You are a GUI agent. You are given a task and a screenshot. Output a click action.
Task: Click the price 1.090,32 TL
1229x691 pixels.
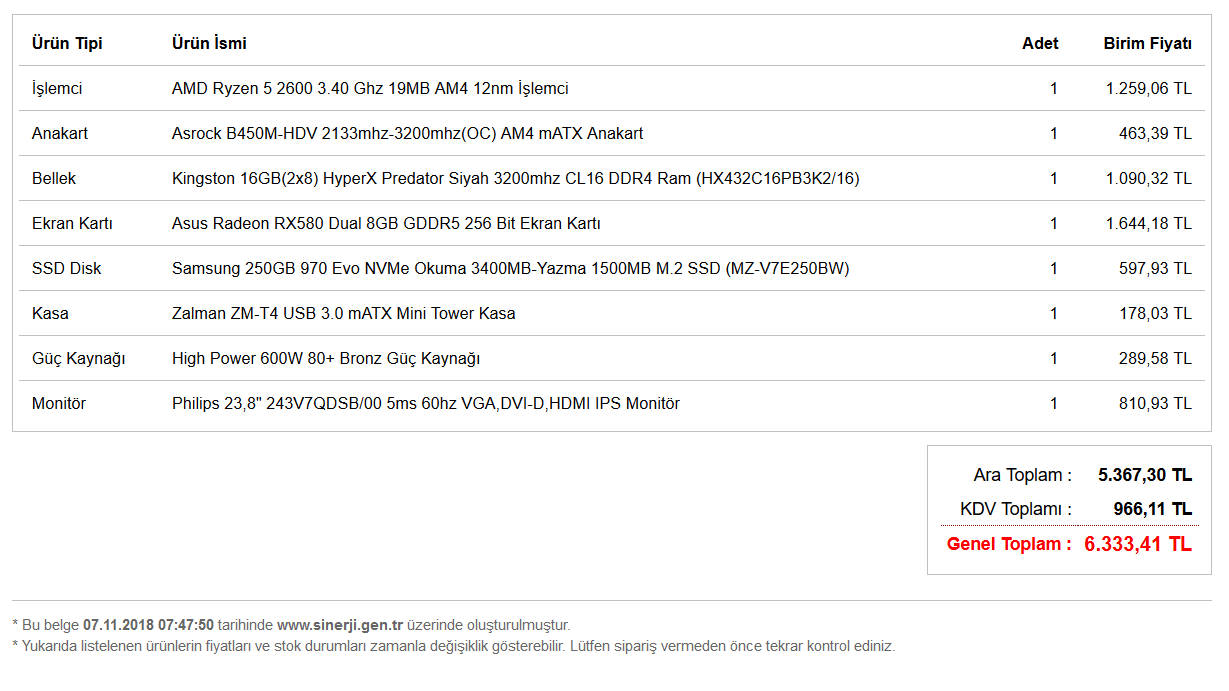1149,178
